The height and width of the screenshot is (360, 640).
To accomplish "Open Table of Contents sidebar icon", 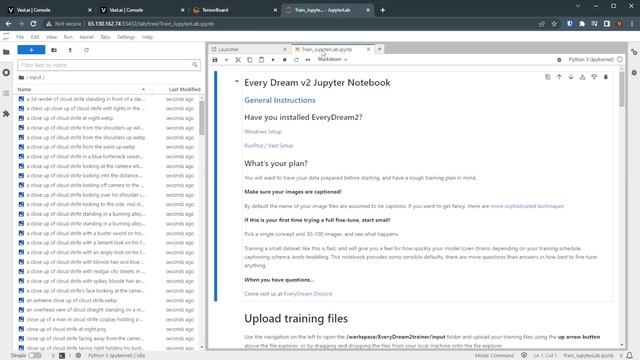I will [6, 93].
